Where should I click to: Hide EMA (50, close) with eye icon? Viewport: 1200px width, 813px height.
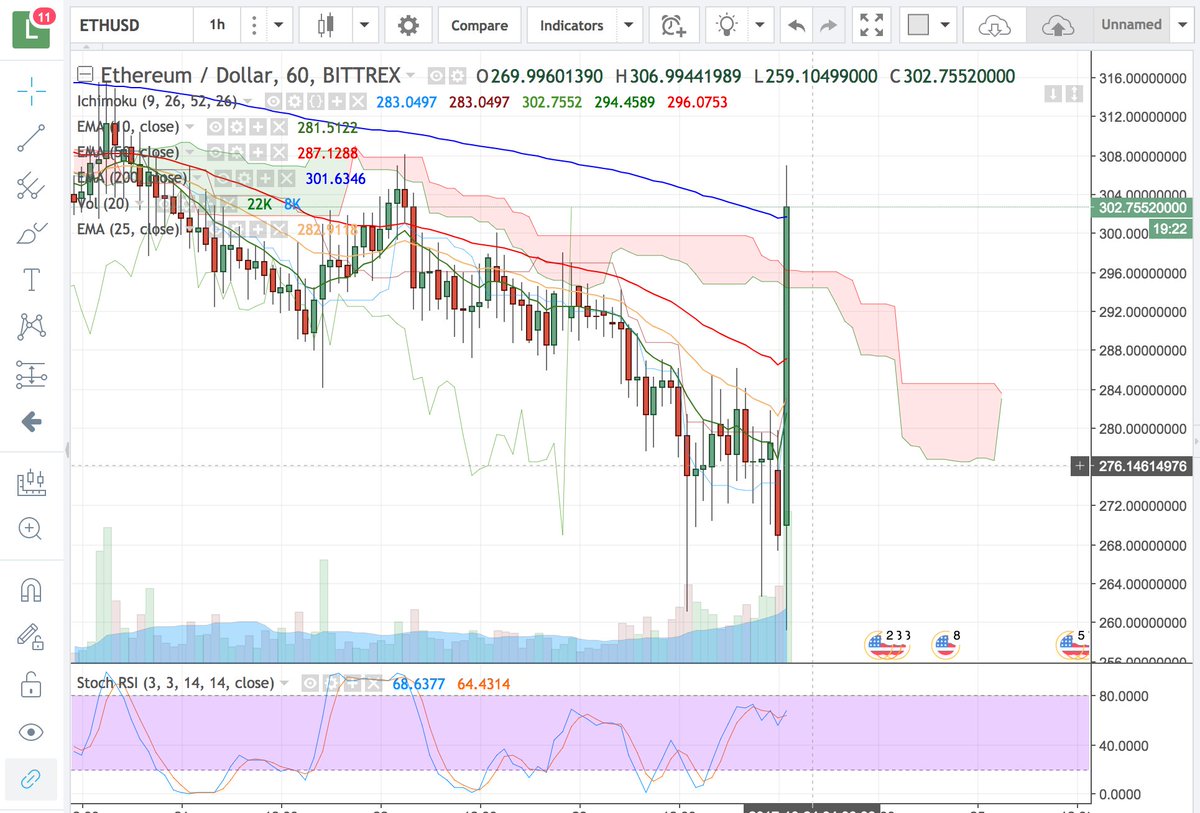(214, 153)
